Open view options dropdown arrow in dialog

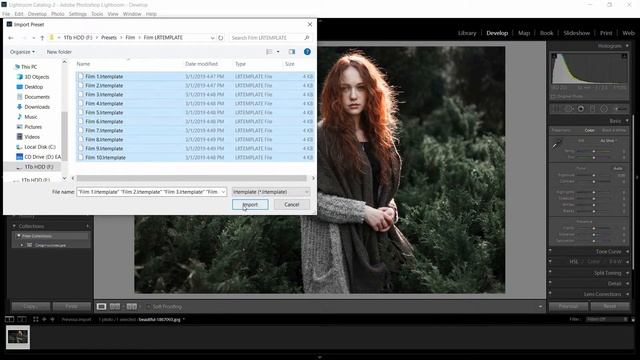pyautogui.click(x=278, y=52)
